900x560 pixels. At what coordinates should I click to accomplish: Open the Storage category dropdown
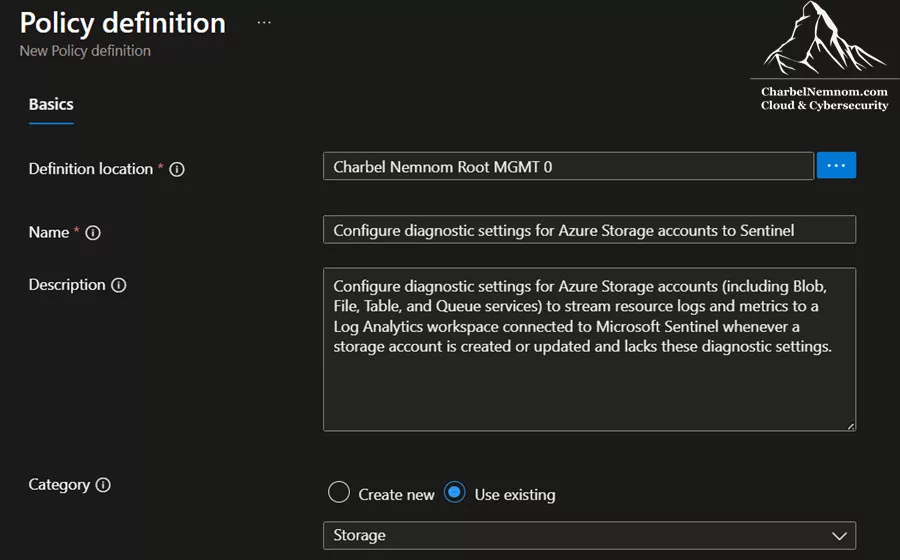click(x=589, y=535)
